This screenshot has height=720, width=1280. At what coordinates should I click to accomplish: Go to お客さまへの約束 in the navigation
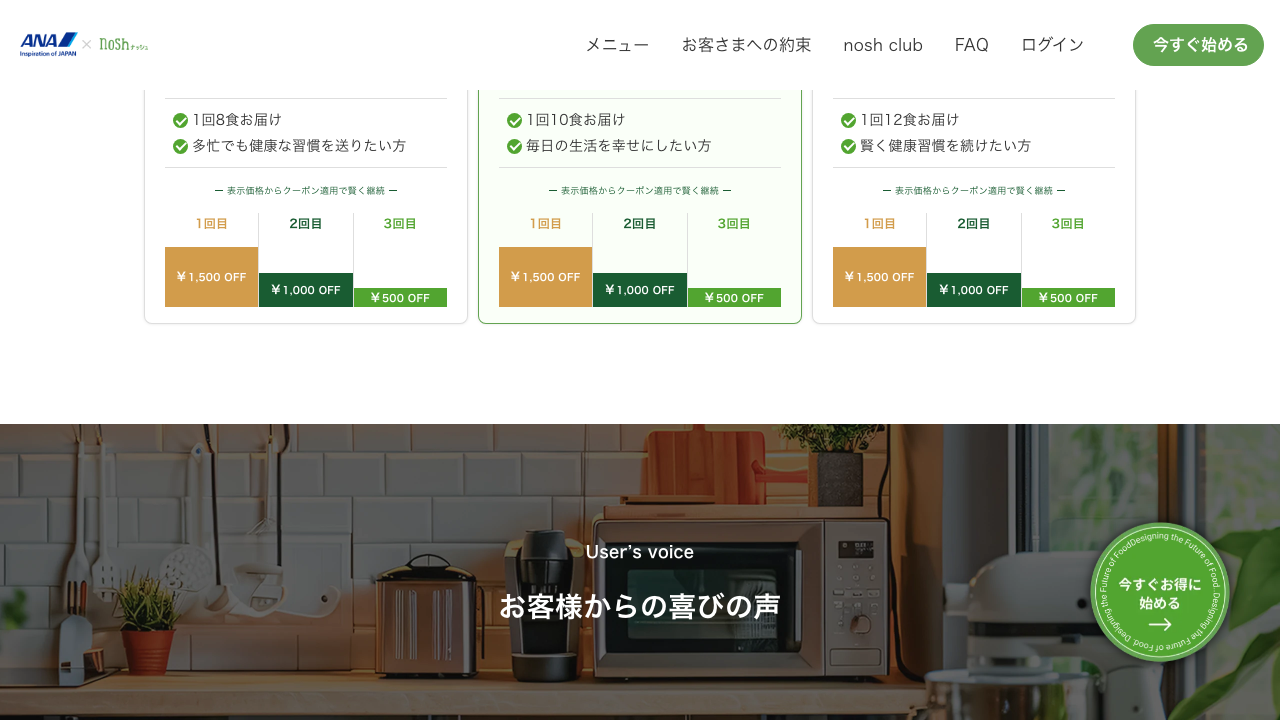point(746,45)
